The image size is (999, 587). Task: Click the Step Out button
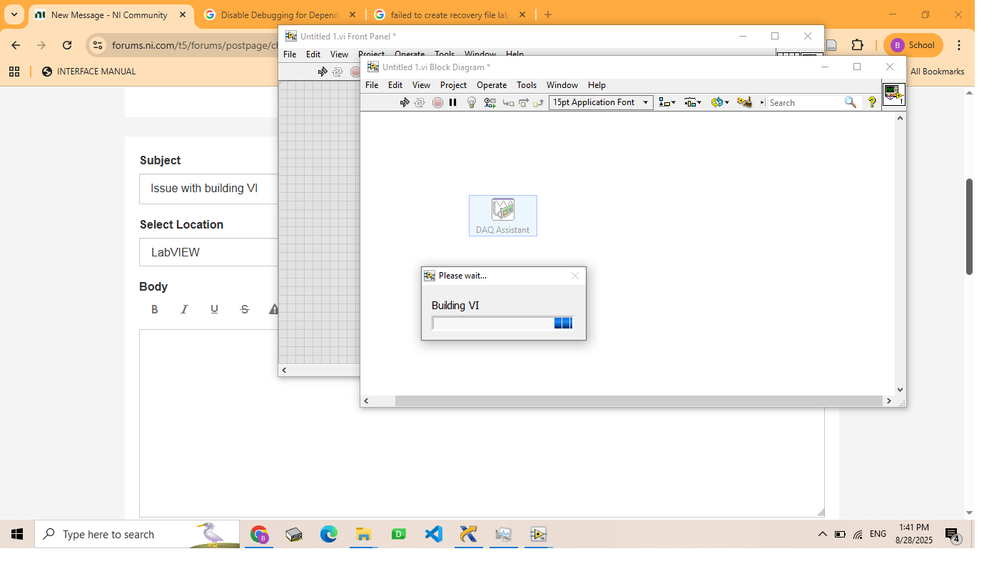click(538, 103)
